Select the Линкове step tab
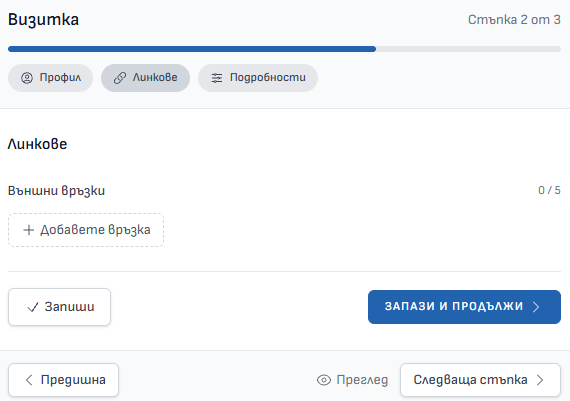 click(x=145, y=78)
